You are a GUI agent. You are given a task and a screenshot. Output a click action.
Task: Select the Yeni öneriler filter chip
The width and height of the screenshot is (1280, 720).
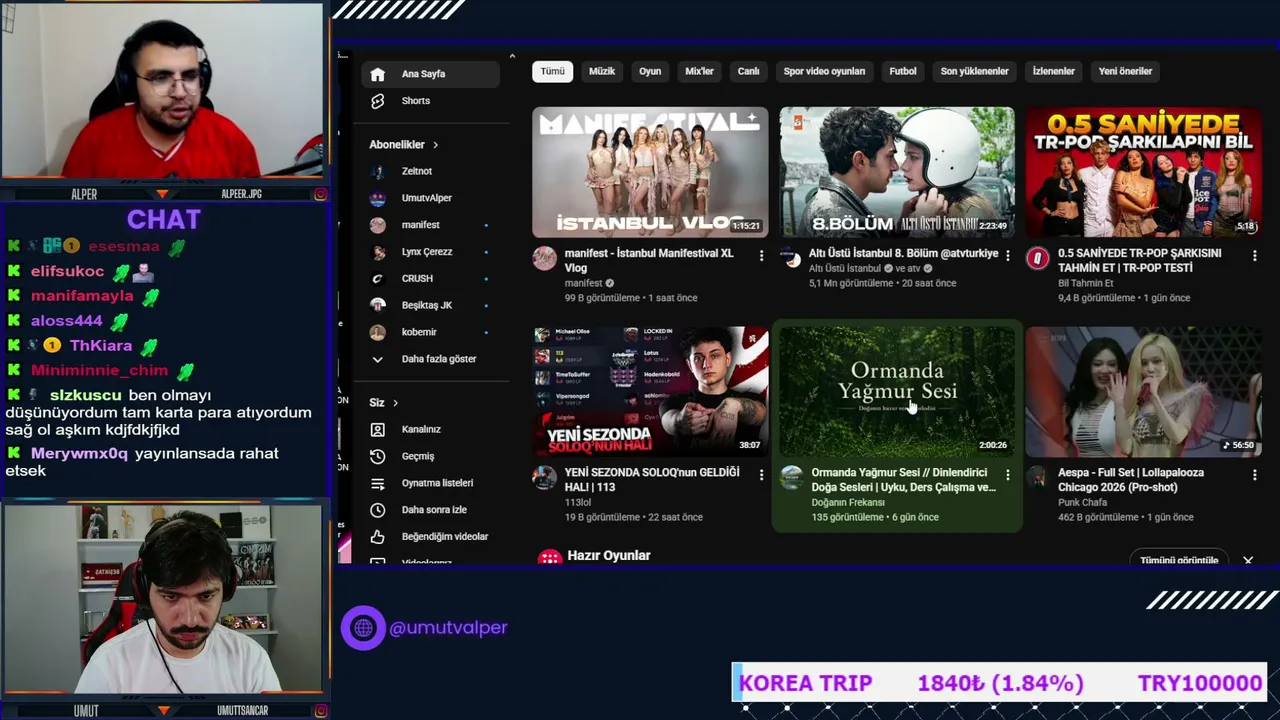[1126, 71]
